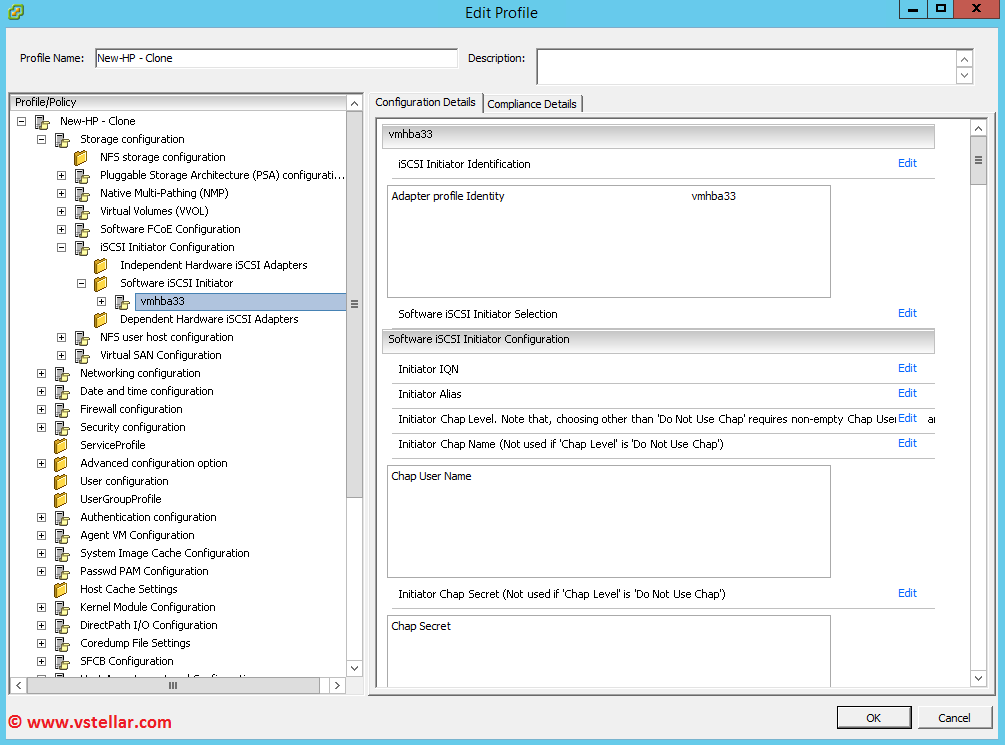Select Dependent Hardware iSCSI Adapters tree item
Image resolution: width=1005 pixels, height=745 pixels.
(209, 320)
